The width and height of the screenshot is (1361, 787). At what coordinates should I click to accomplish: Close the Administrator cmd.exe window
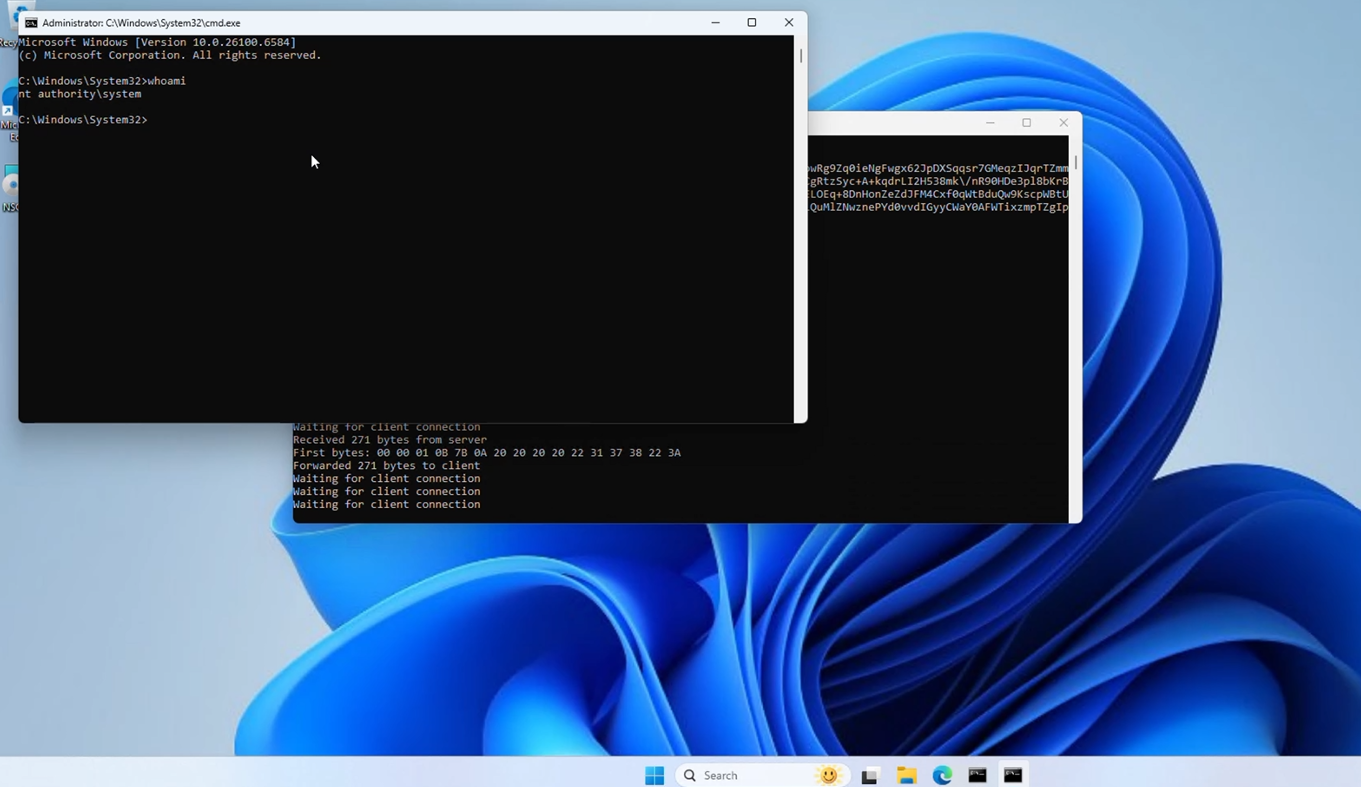pos(789,23)
